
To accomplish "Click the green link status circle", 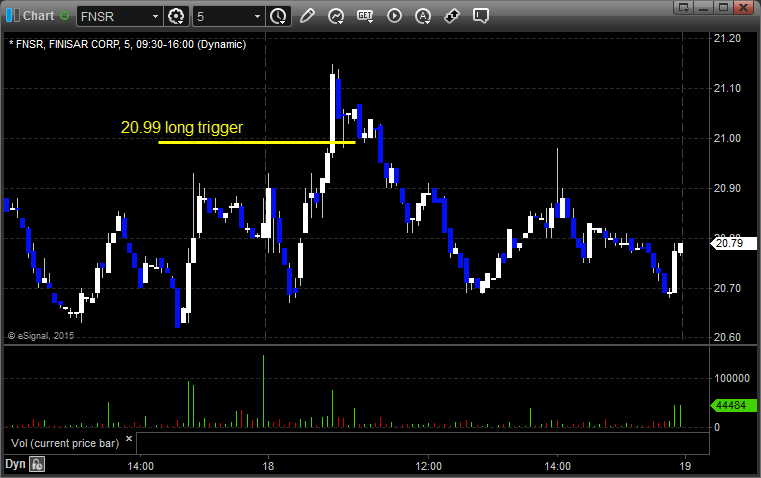I will 65,16.
